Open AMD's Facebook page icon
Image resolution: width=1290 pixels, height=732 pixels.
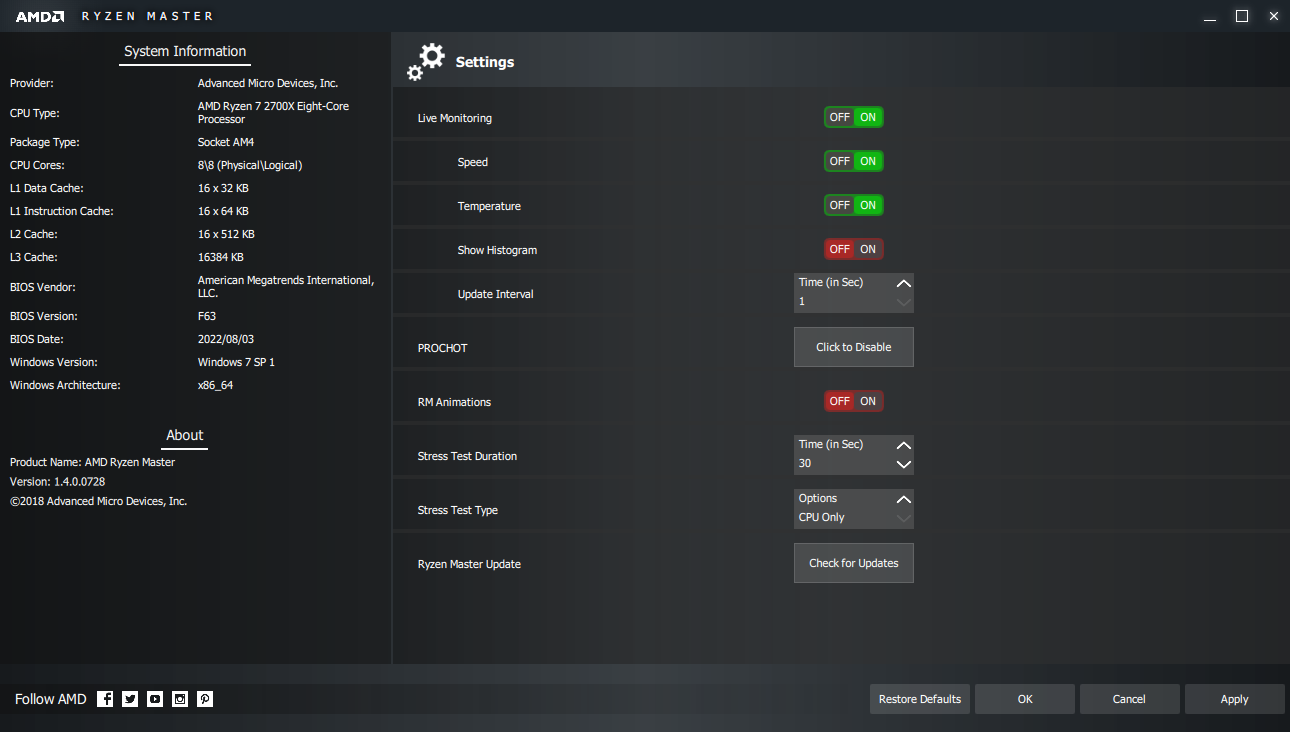(x=105, y=699)
